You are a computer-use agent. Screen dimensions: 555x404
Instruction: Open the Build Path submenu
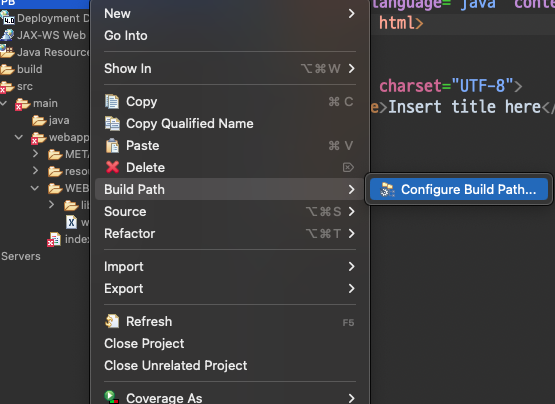(229, 189)
